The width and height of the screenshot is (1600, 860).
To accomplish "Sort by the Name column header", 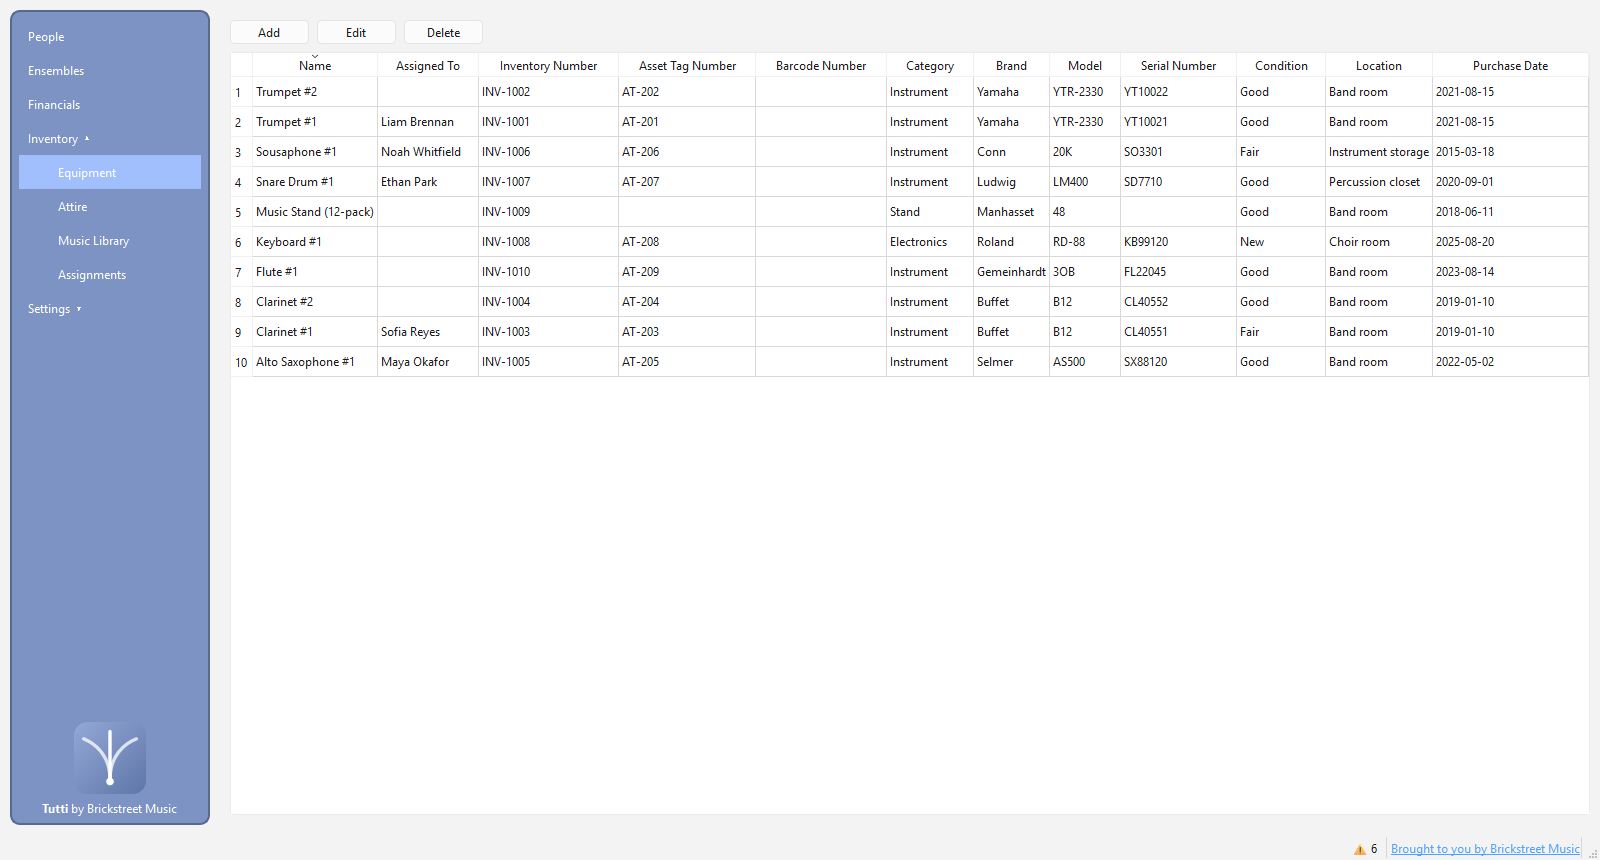I will click(315, 66).
